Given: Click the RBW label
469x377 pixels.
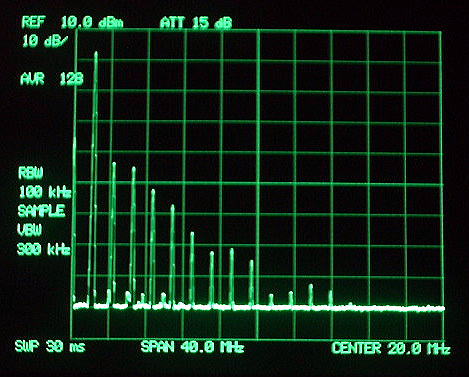Looking at the screenshot, I should (31, 173).
